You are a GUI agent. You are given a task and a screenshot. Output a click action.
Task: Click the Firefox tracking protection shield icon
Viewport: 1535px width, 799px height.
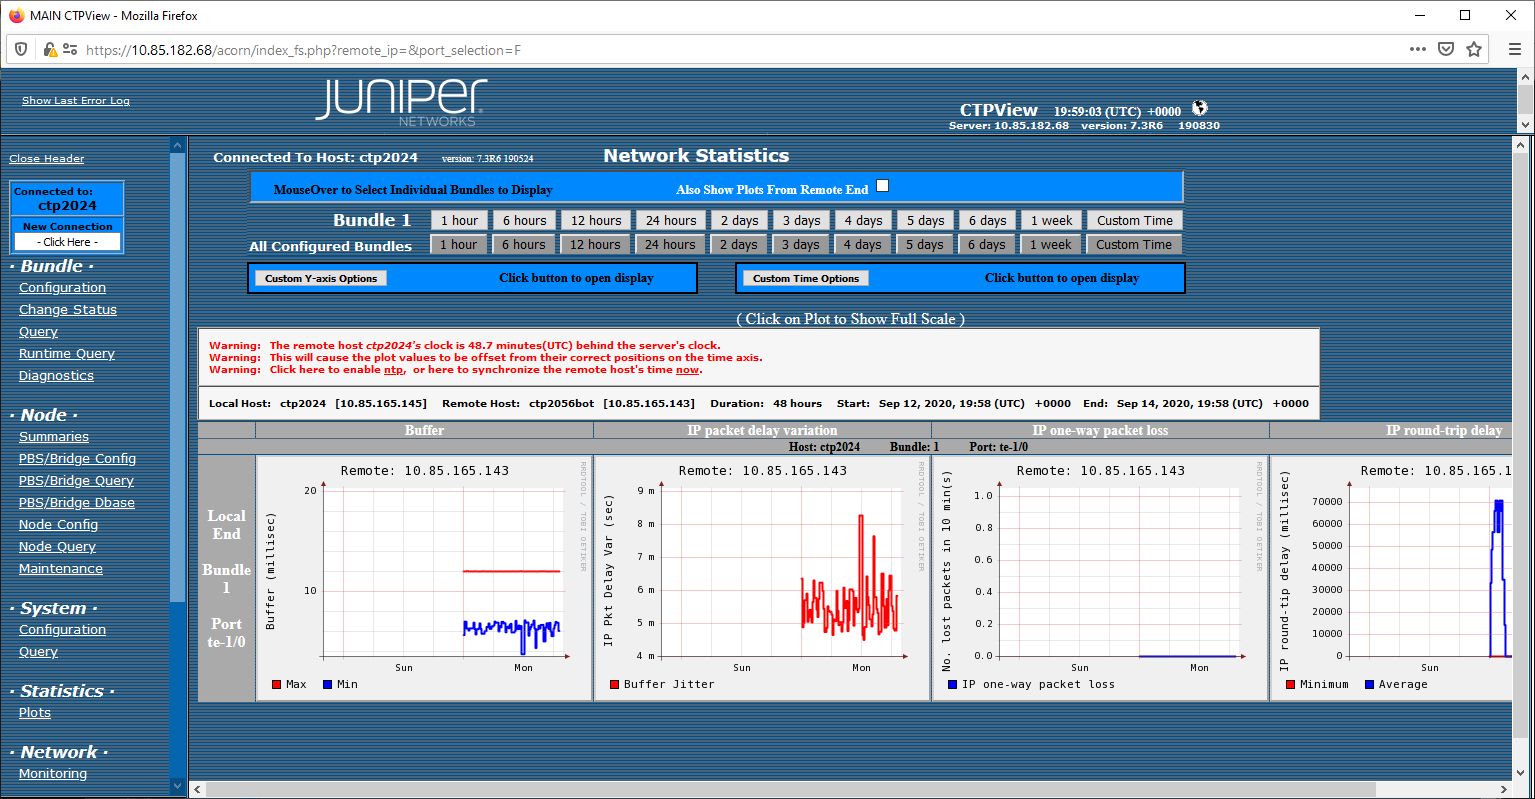click(x=21, y=49)
